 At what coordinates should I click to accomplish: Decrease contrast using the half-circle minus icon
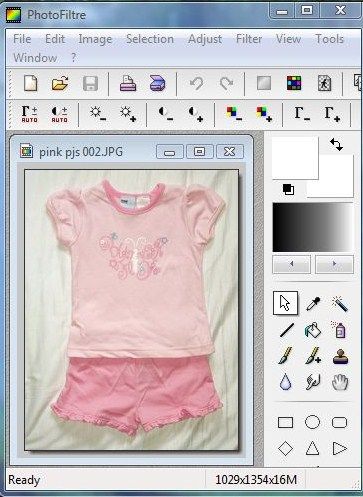(x=165, y=114)
